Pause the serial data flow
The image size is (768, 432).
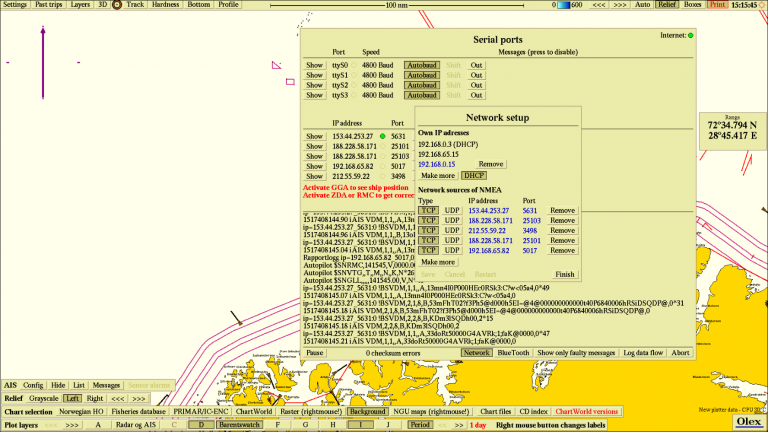[x=314, y=353]
